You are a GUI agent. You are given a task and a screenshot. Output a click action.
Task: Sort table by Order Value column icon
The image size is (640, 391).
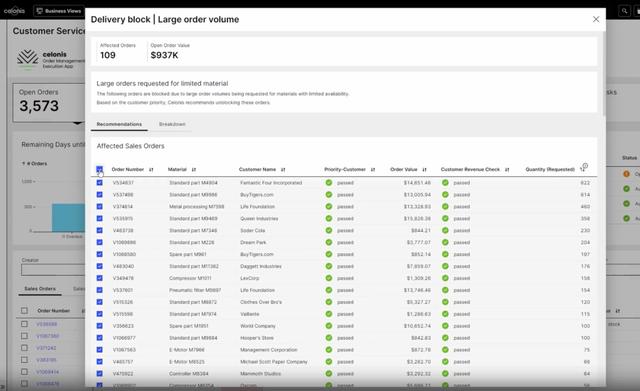pyautogui.click(x=424, y=169)
